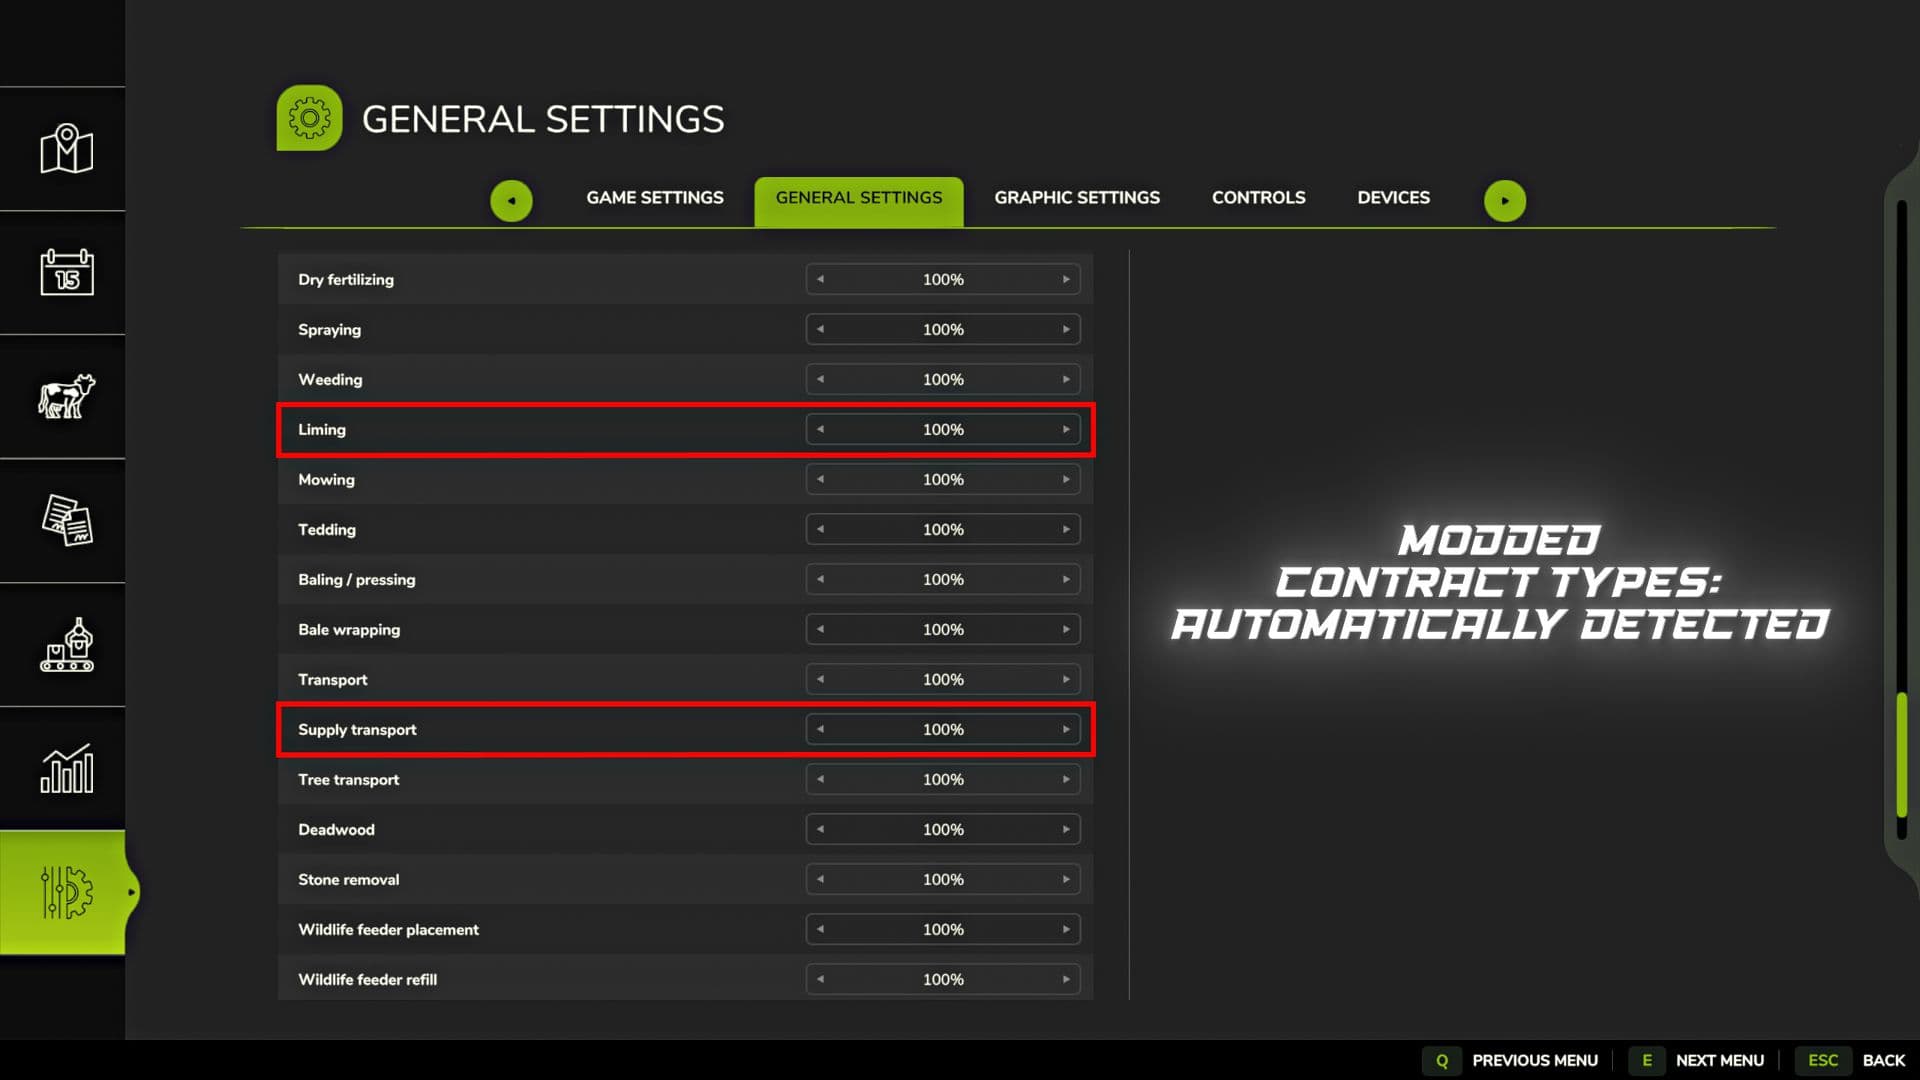Select the General Settings tab
1920x1080 pixels.
tap(859, 201)
